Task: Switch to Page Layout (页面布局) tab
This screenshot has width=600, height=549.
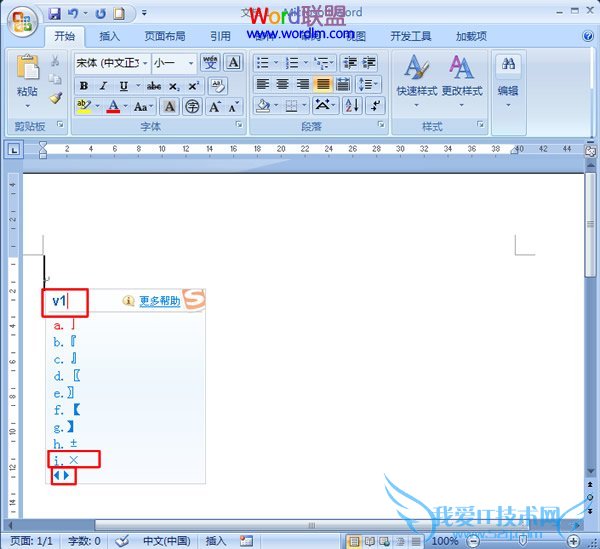Action: point(165,36)
